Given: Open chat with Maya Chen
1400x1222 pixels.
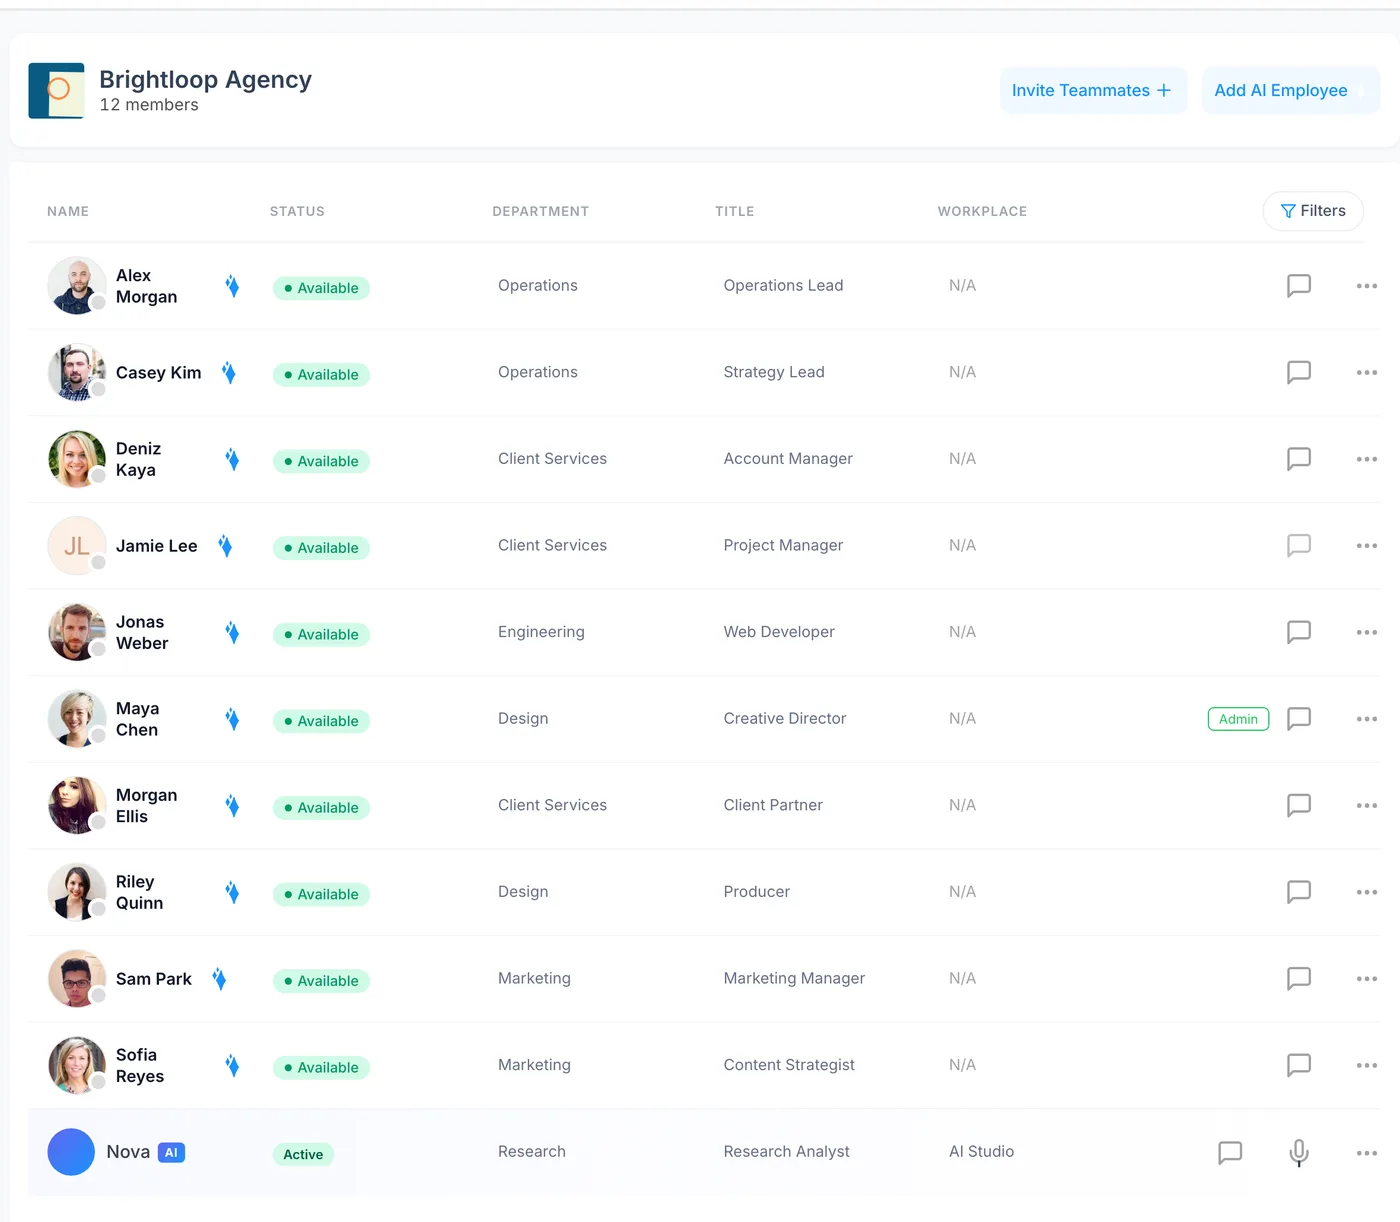Looking at the screenshot, I should pos(1298,719).
